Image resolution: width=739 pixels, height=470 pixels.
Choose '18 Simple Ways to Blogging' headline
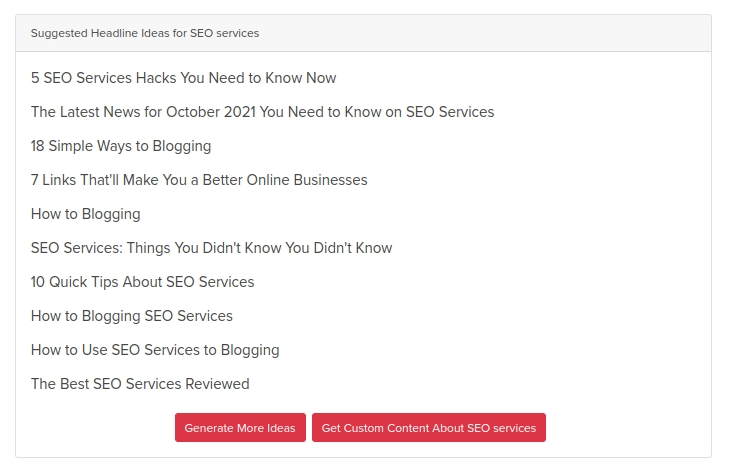pyautogui.click(x=121, y=146)
